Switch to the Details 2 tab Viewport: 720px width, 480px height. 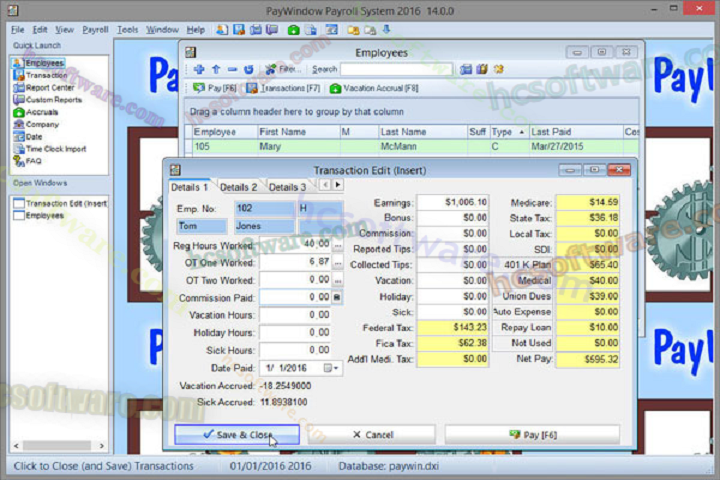pos(238,187)
